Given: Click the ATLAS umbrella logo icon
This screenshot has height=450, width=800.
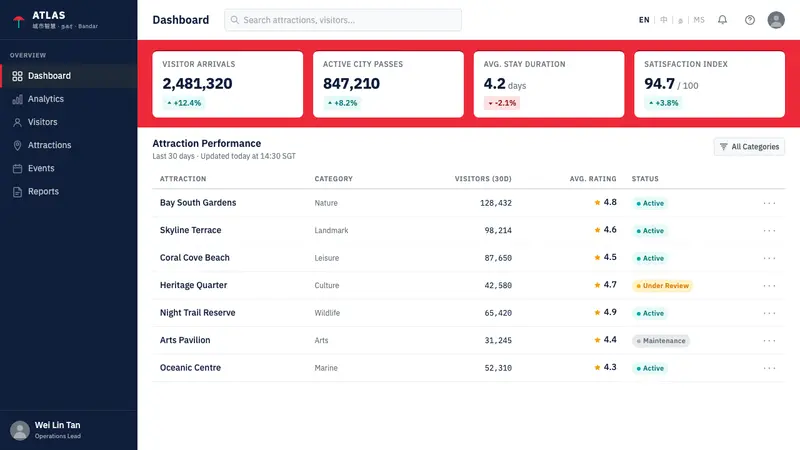Looking at the screenshot, I should (x=18, y=21).
